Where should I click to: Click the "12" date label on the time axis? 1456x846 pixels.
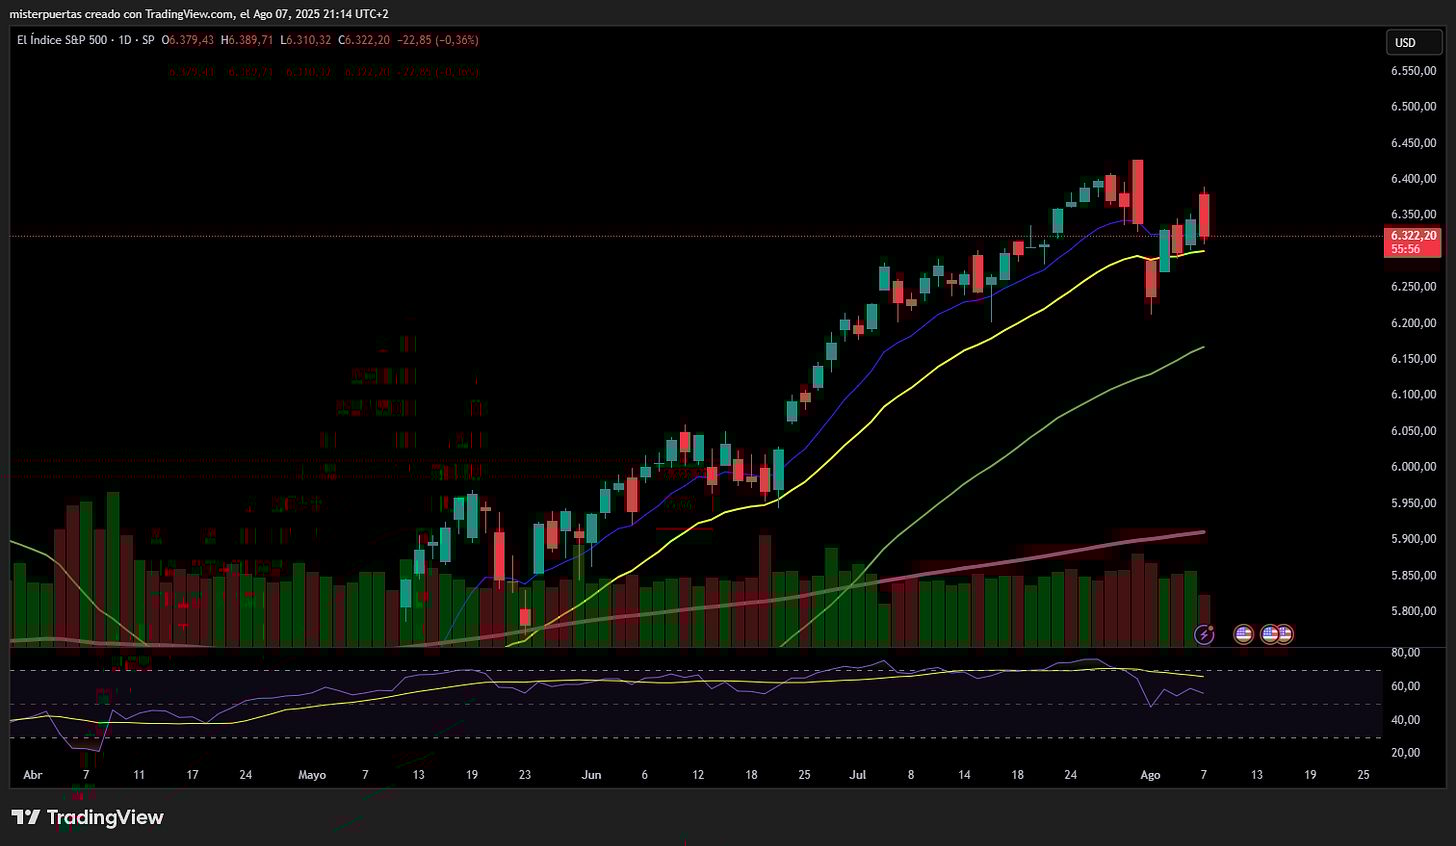pyautogui.click(x=698, y=775)
